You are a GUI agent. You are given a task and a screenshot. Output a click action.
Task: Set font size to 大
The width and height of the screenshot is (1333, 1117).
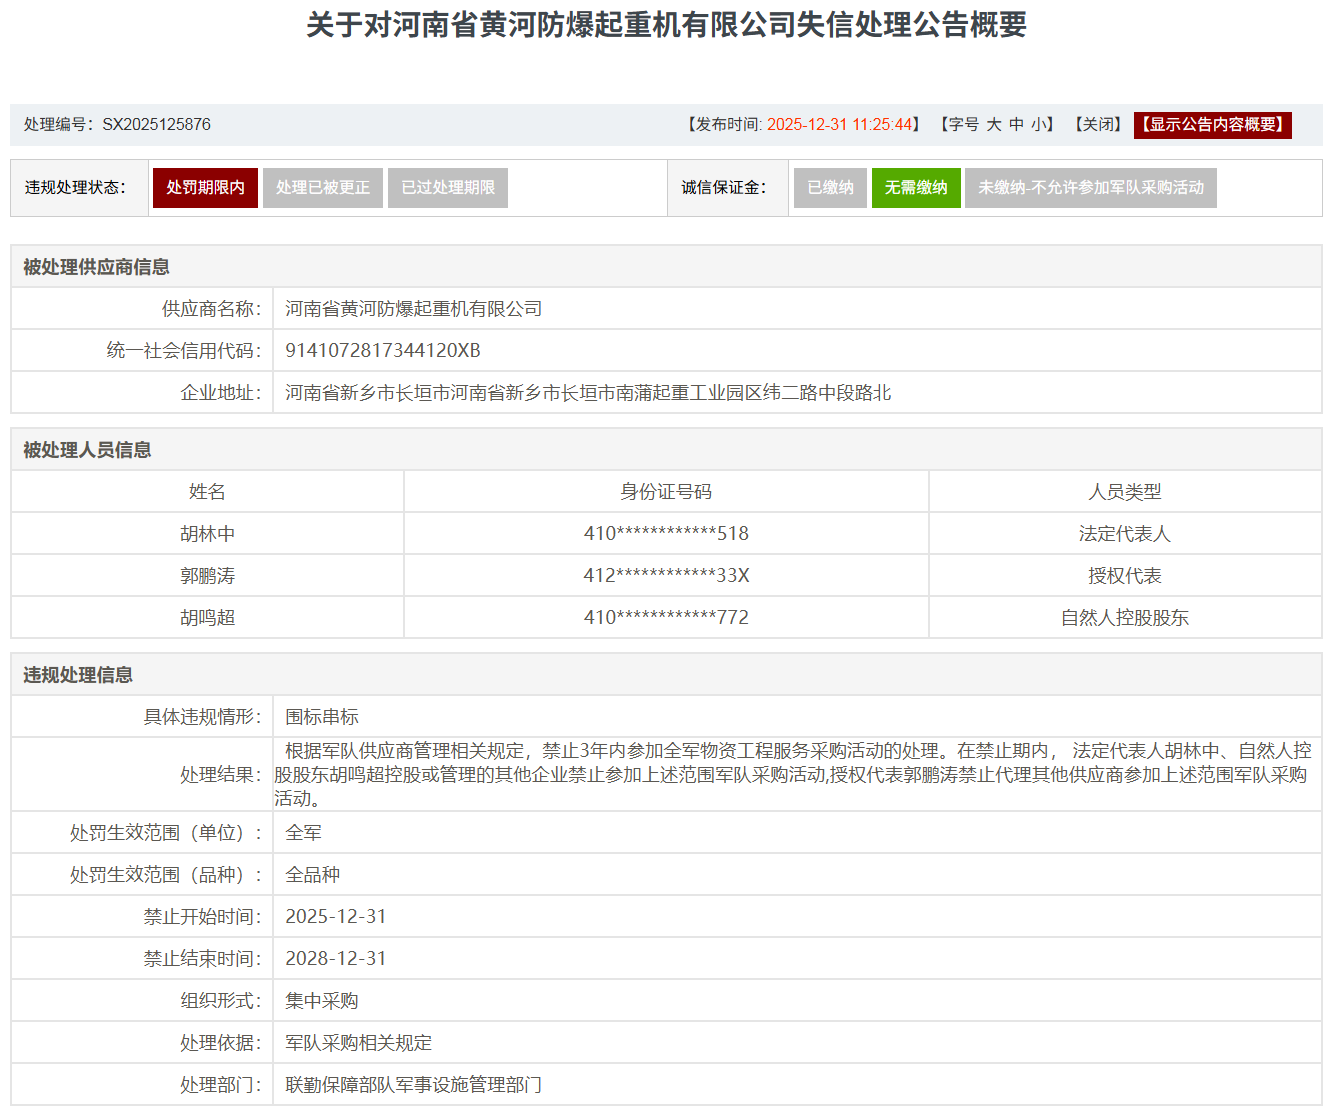click(x=994, y=125)
